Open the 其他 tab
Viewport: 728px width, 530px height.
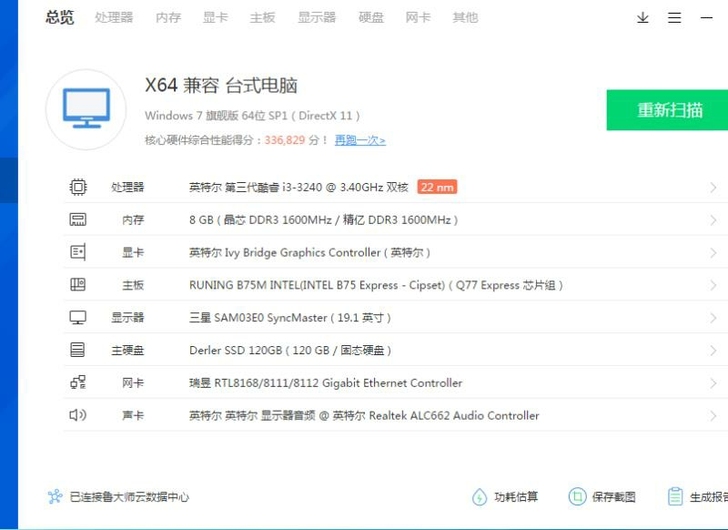click(465, 18)
